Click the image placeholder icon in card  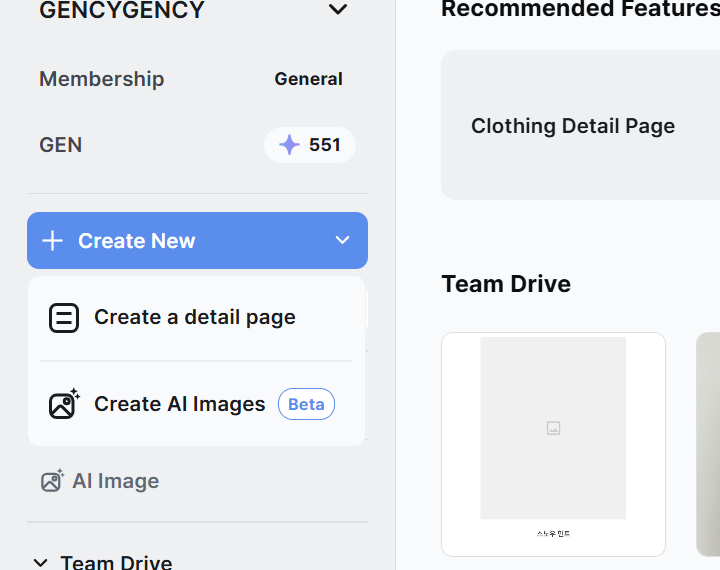(553, 428)
